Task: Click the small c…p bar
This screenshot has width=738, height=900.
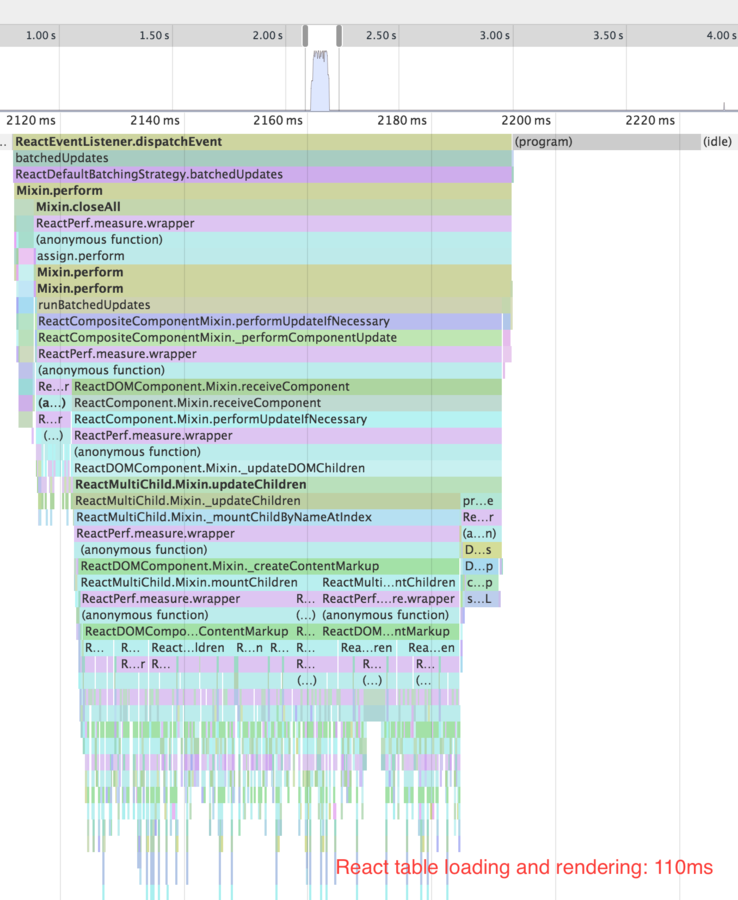Action: coord(480,583)
